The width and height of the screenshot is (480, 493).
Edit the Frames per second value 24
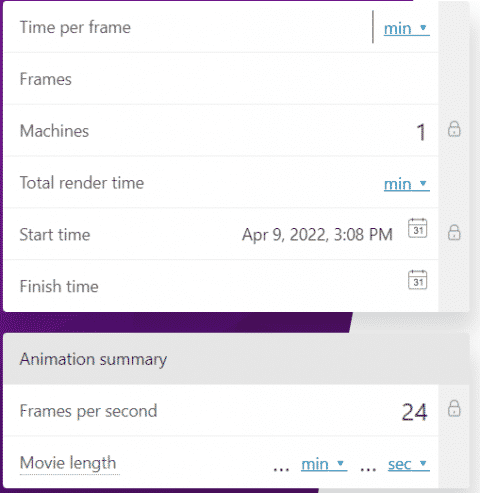click(x=414, y=412)
